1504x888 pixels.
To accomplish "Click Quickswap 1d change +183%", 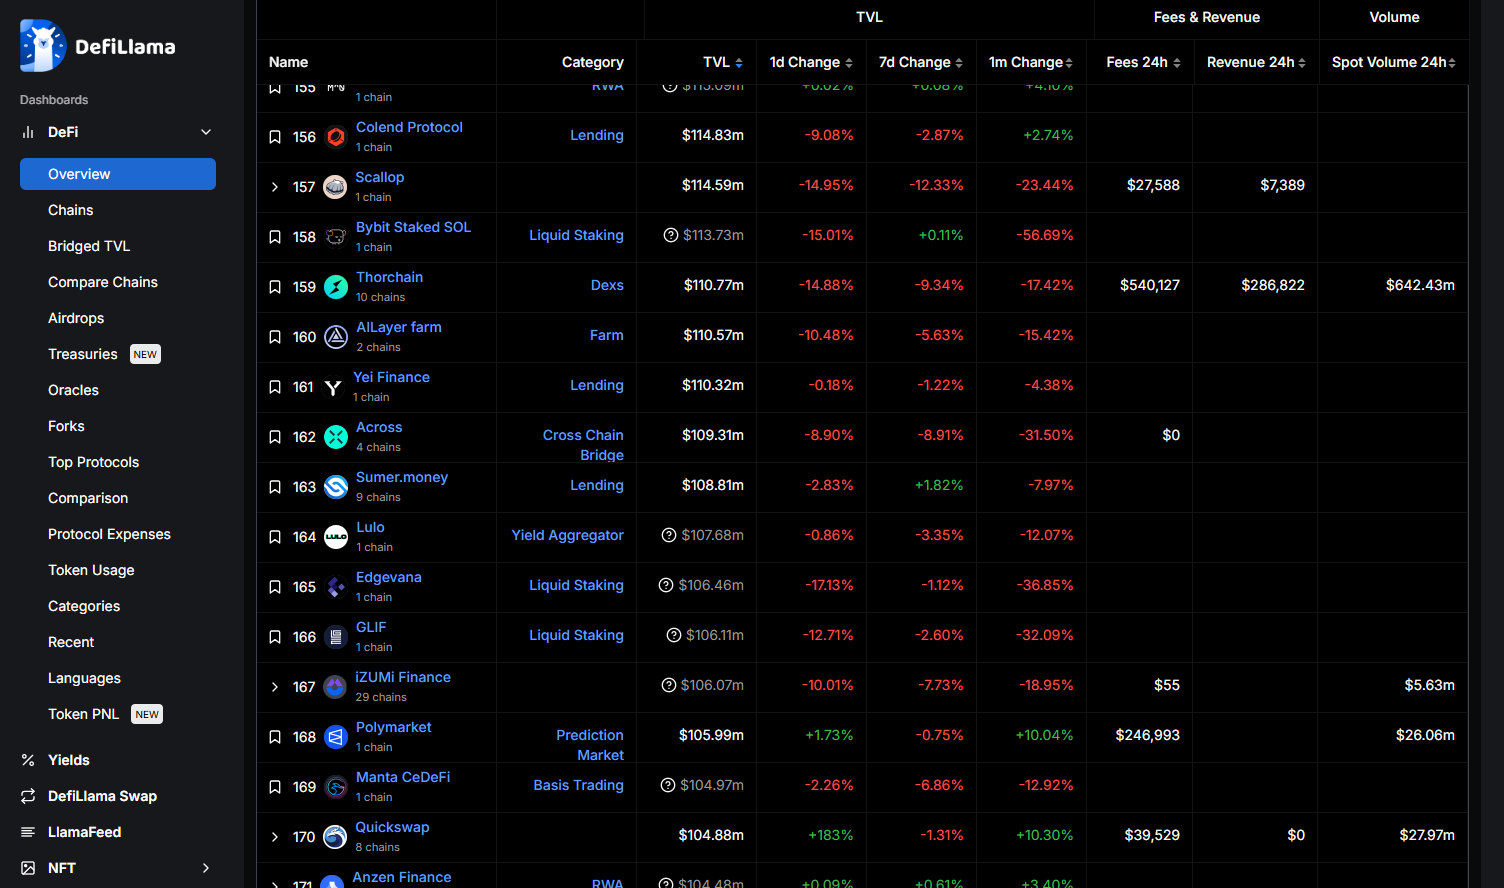I will [x=830, y=835].
